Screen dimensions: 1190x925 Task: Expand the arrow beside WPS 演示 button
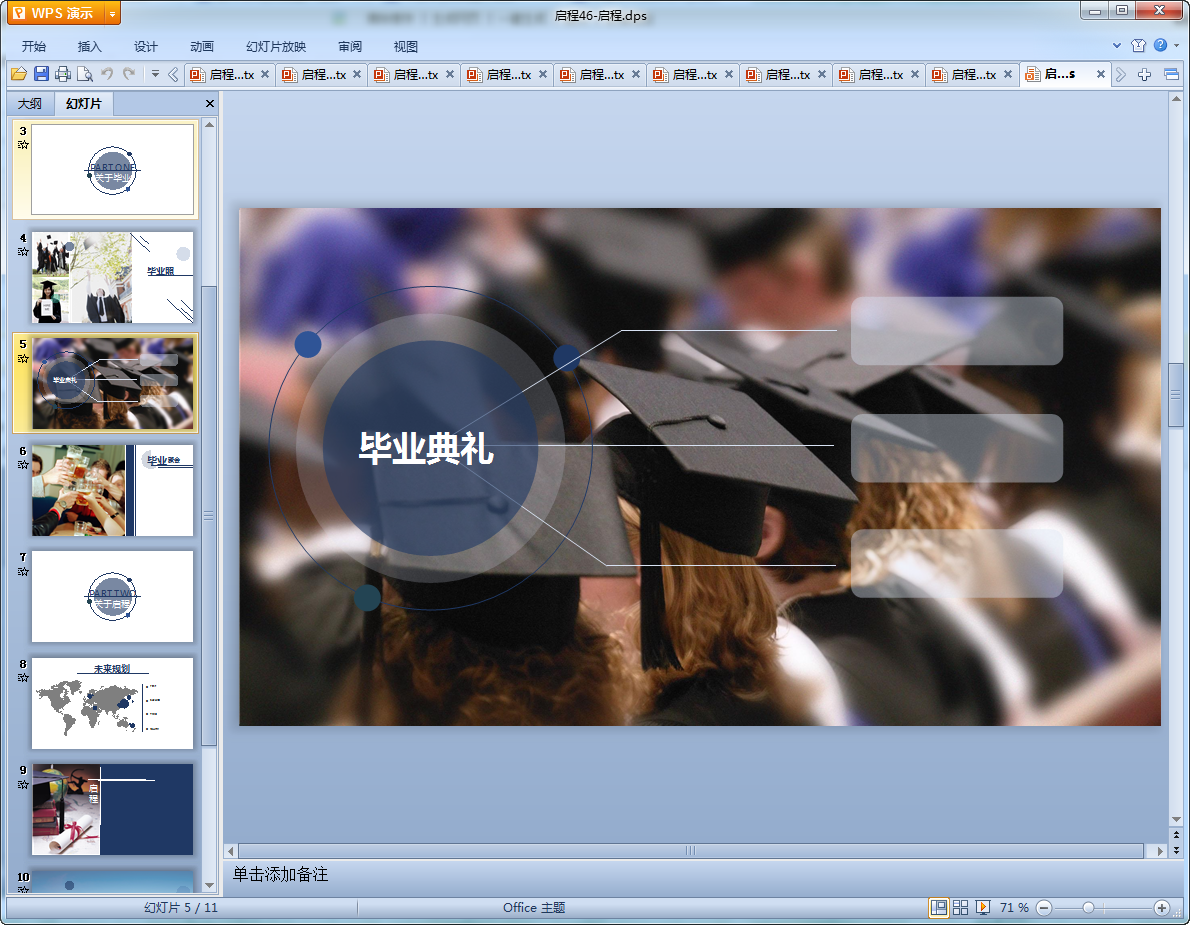click(x=112, y=13)
